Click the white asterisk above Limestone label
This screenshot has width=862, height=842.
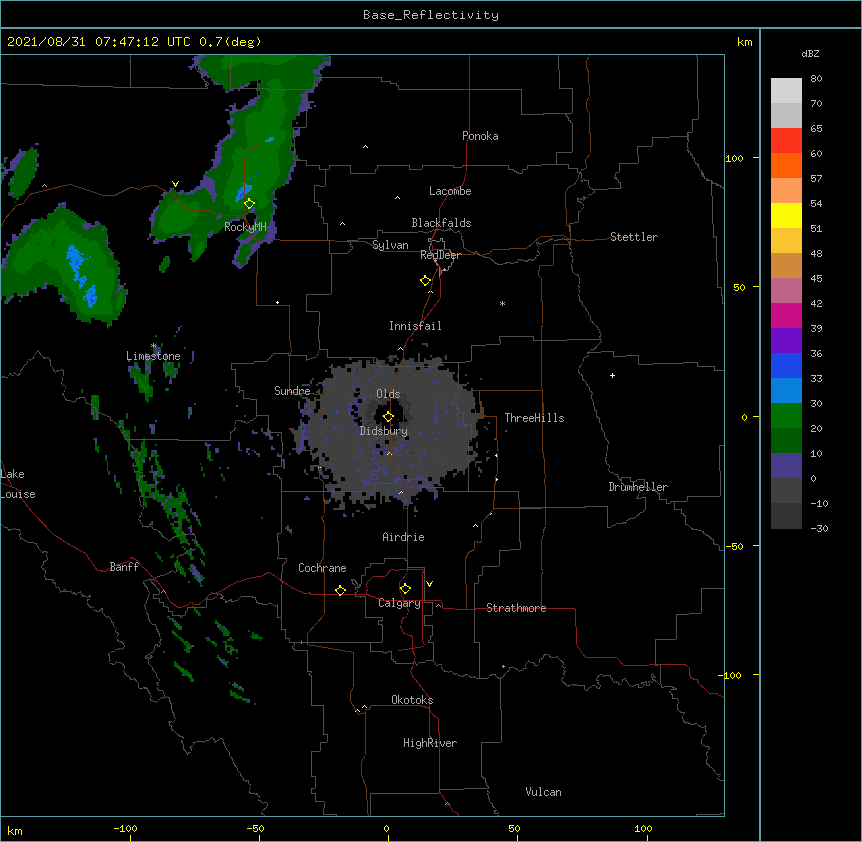pyautogui.click(x=154, y=346)
